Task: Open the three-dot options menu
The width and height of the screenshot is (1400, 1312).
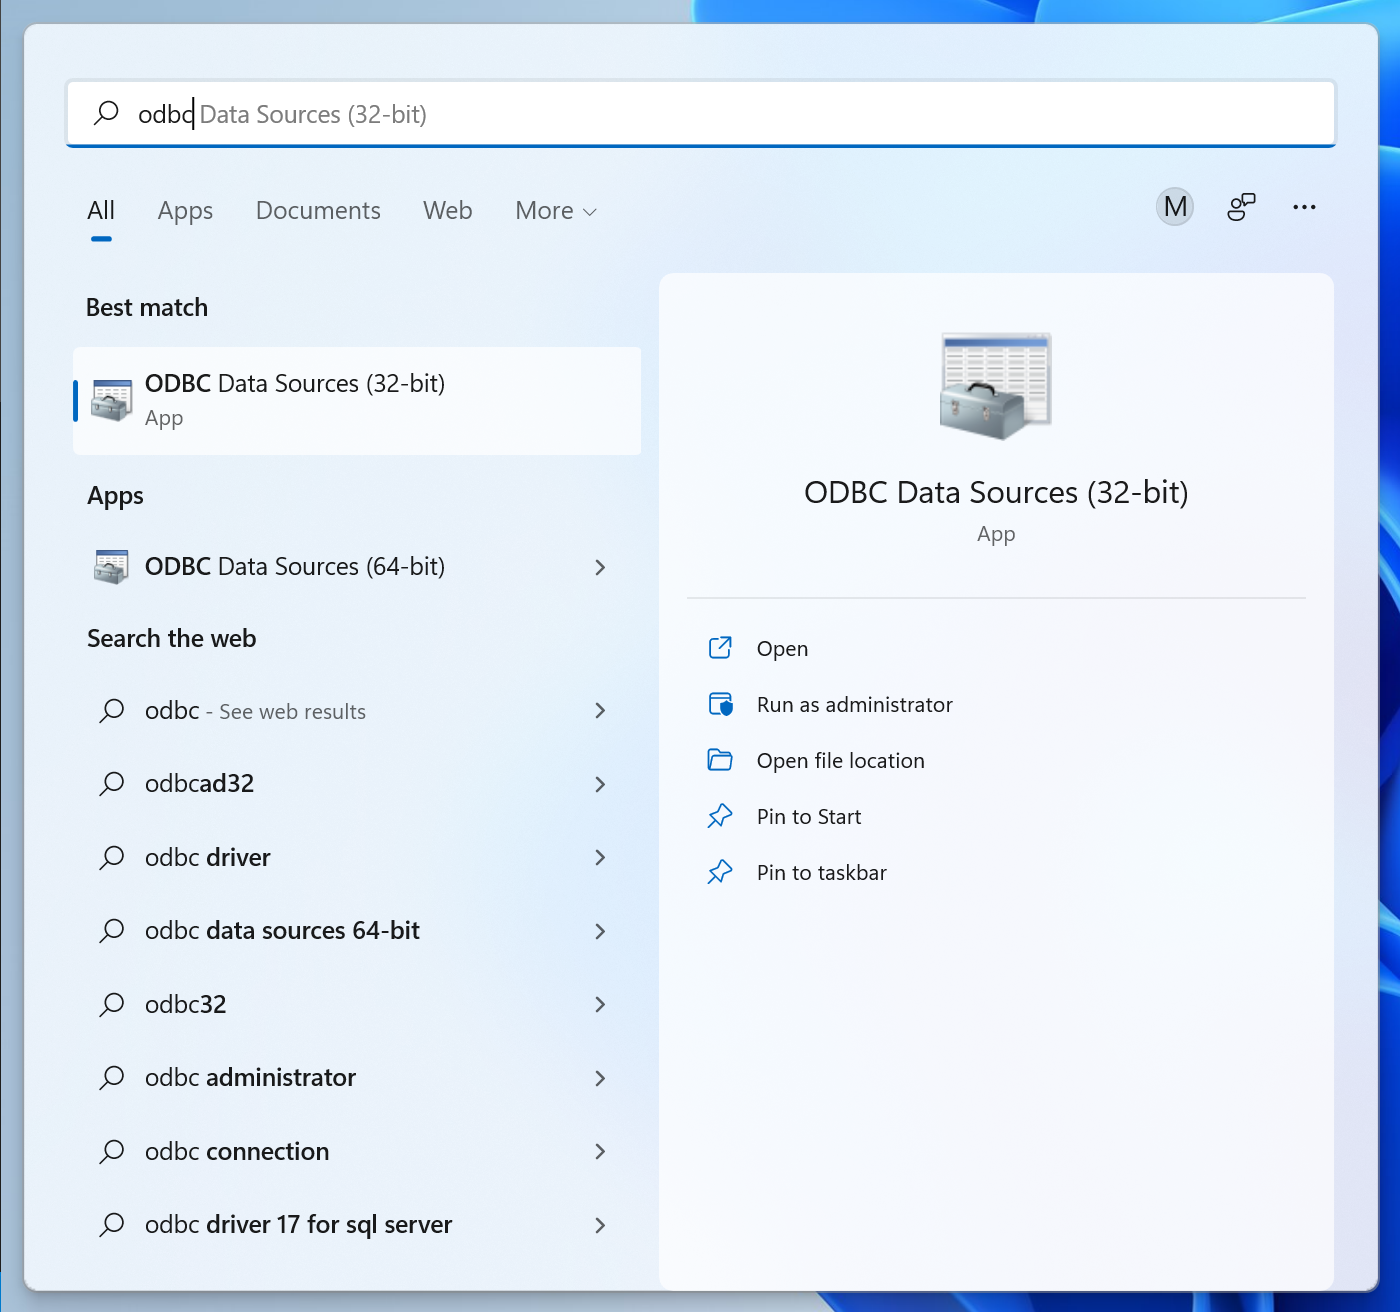Action: [1304, 207]
